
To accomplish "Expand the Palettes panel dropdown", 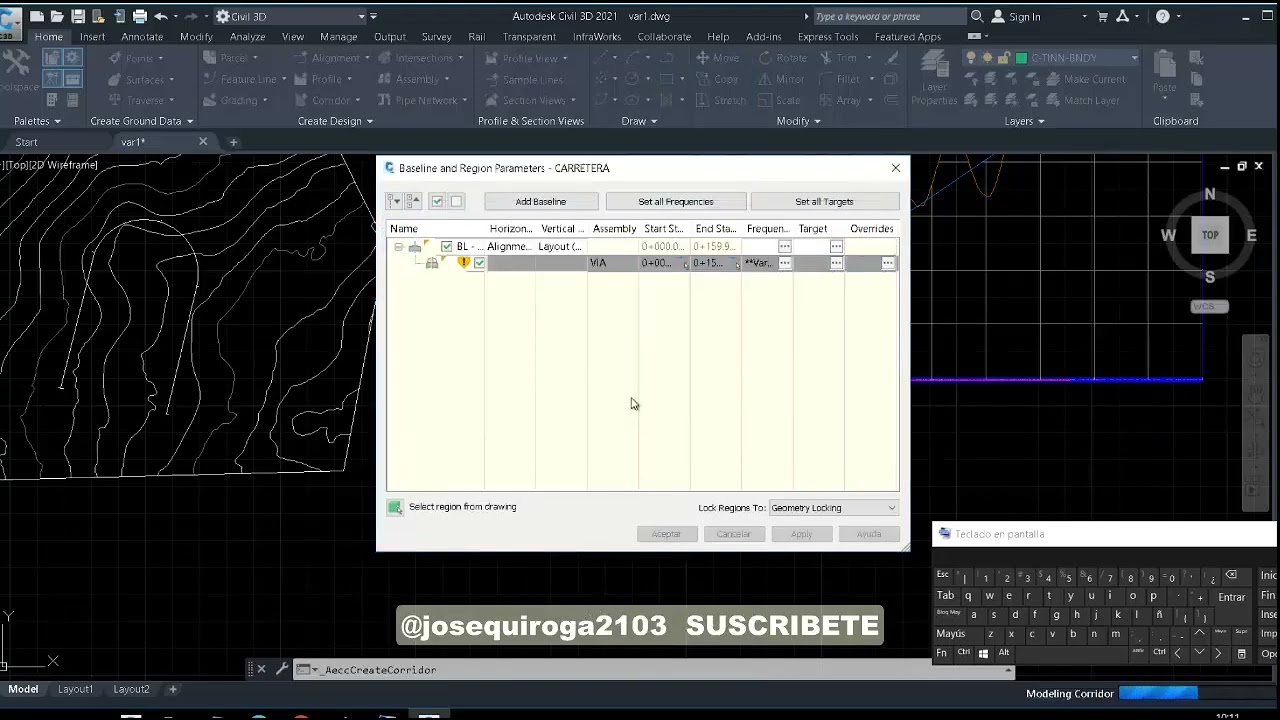I will (37, 121).
